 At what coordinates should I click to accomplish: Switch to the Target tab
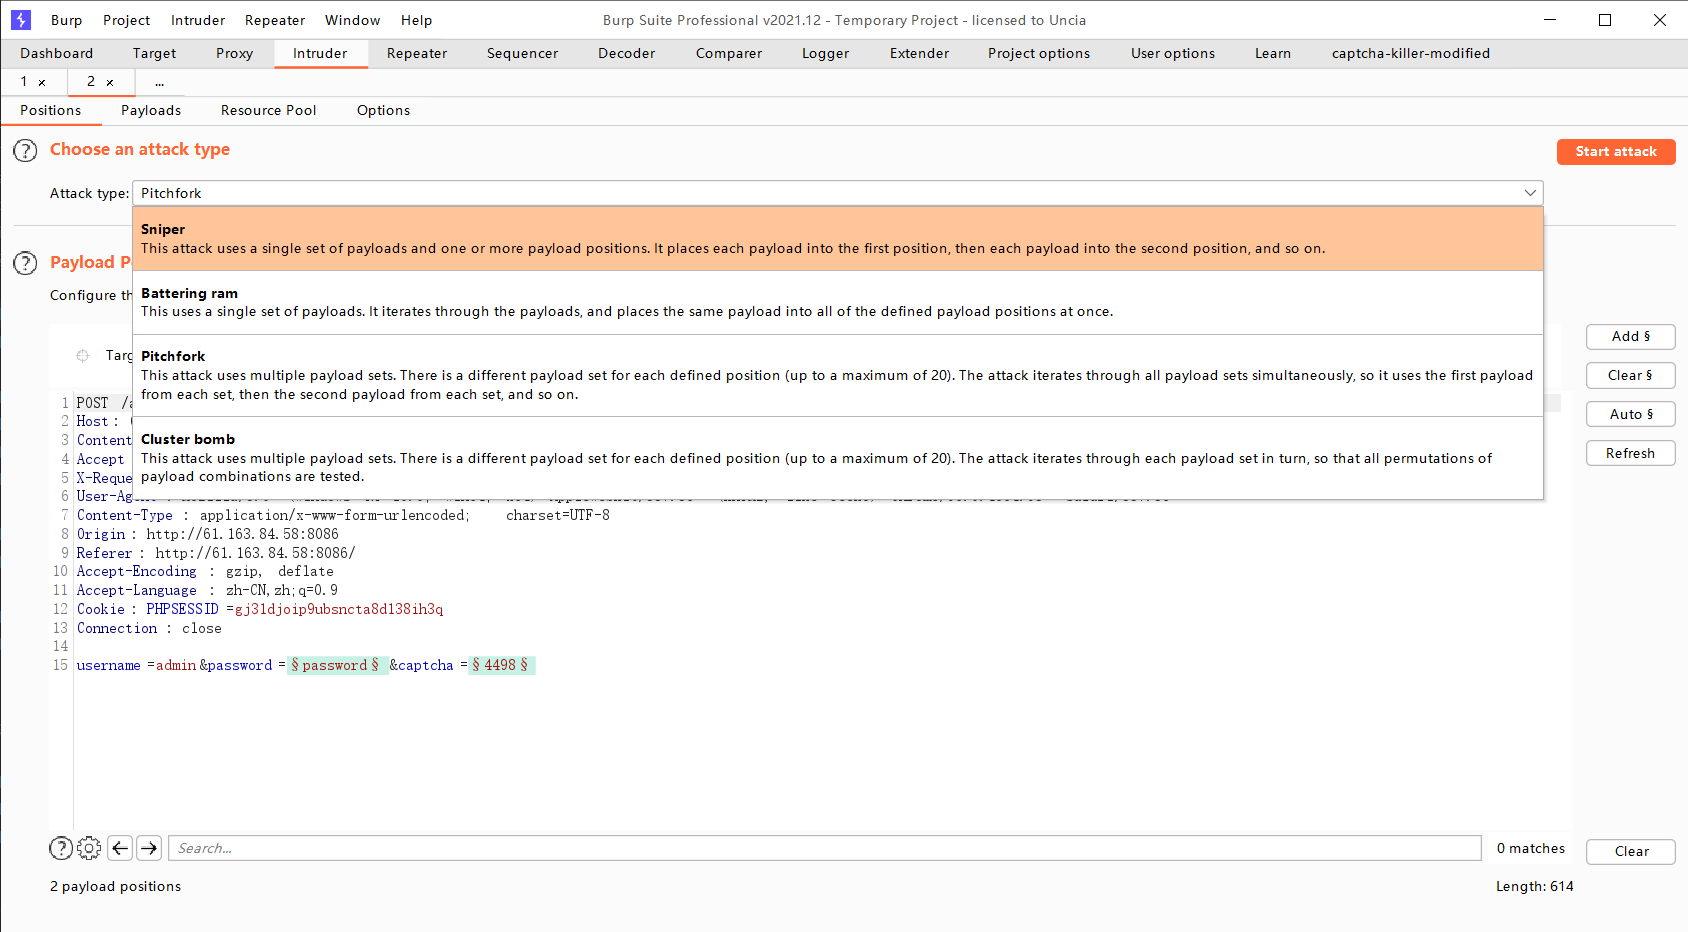[154, 53]
